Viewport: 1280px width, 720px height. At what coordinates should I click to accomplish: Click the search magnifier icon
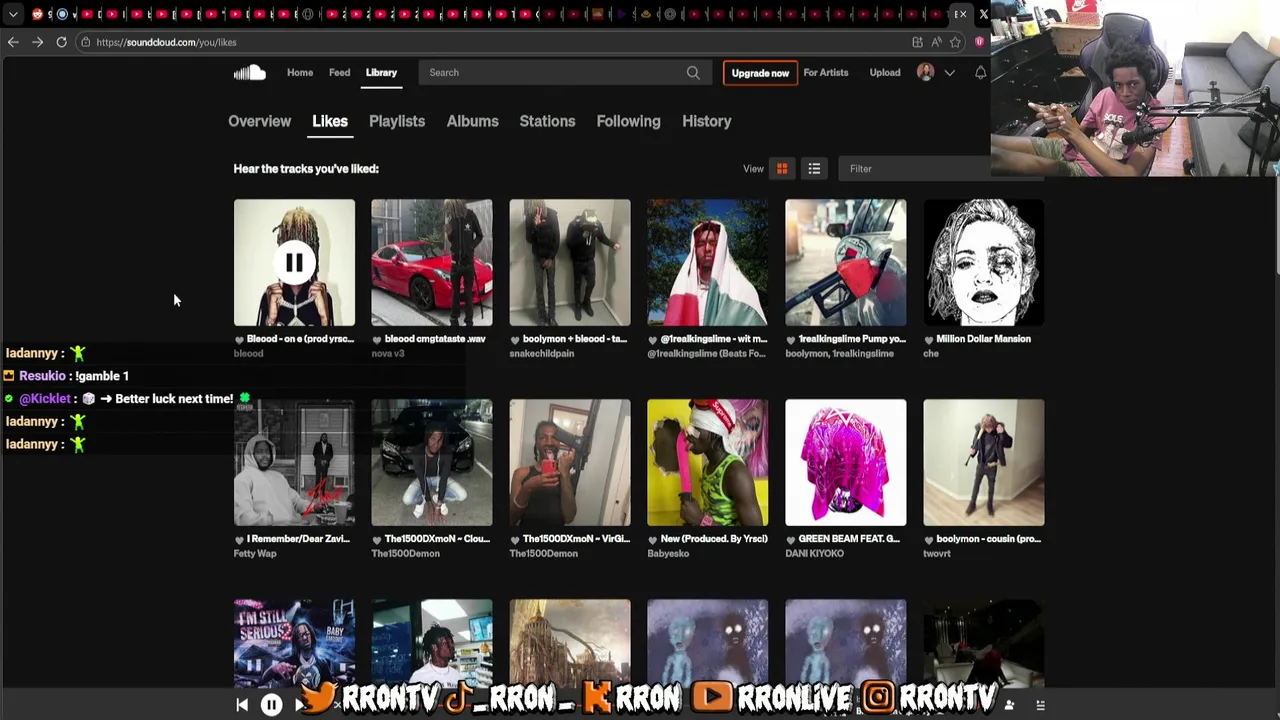click(x=693, y=72)
